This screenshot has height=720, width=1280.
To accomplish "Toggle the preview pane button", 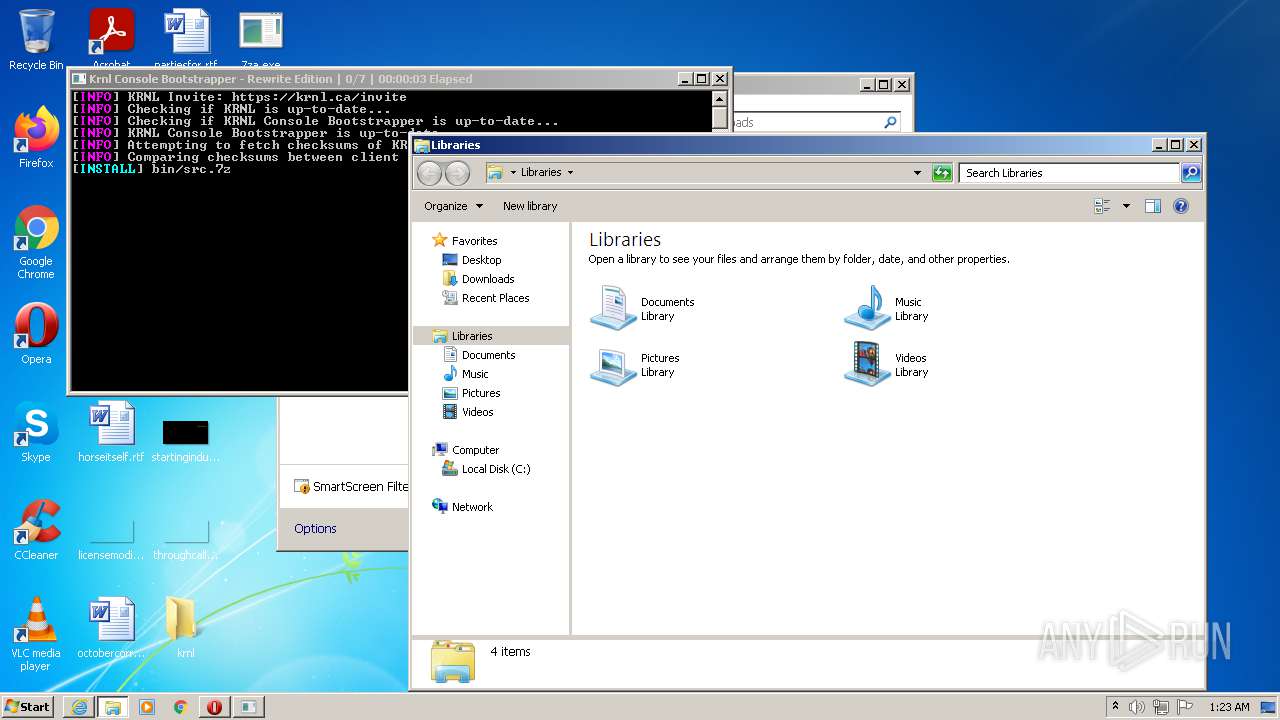I will tap(1153, 206).
